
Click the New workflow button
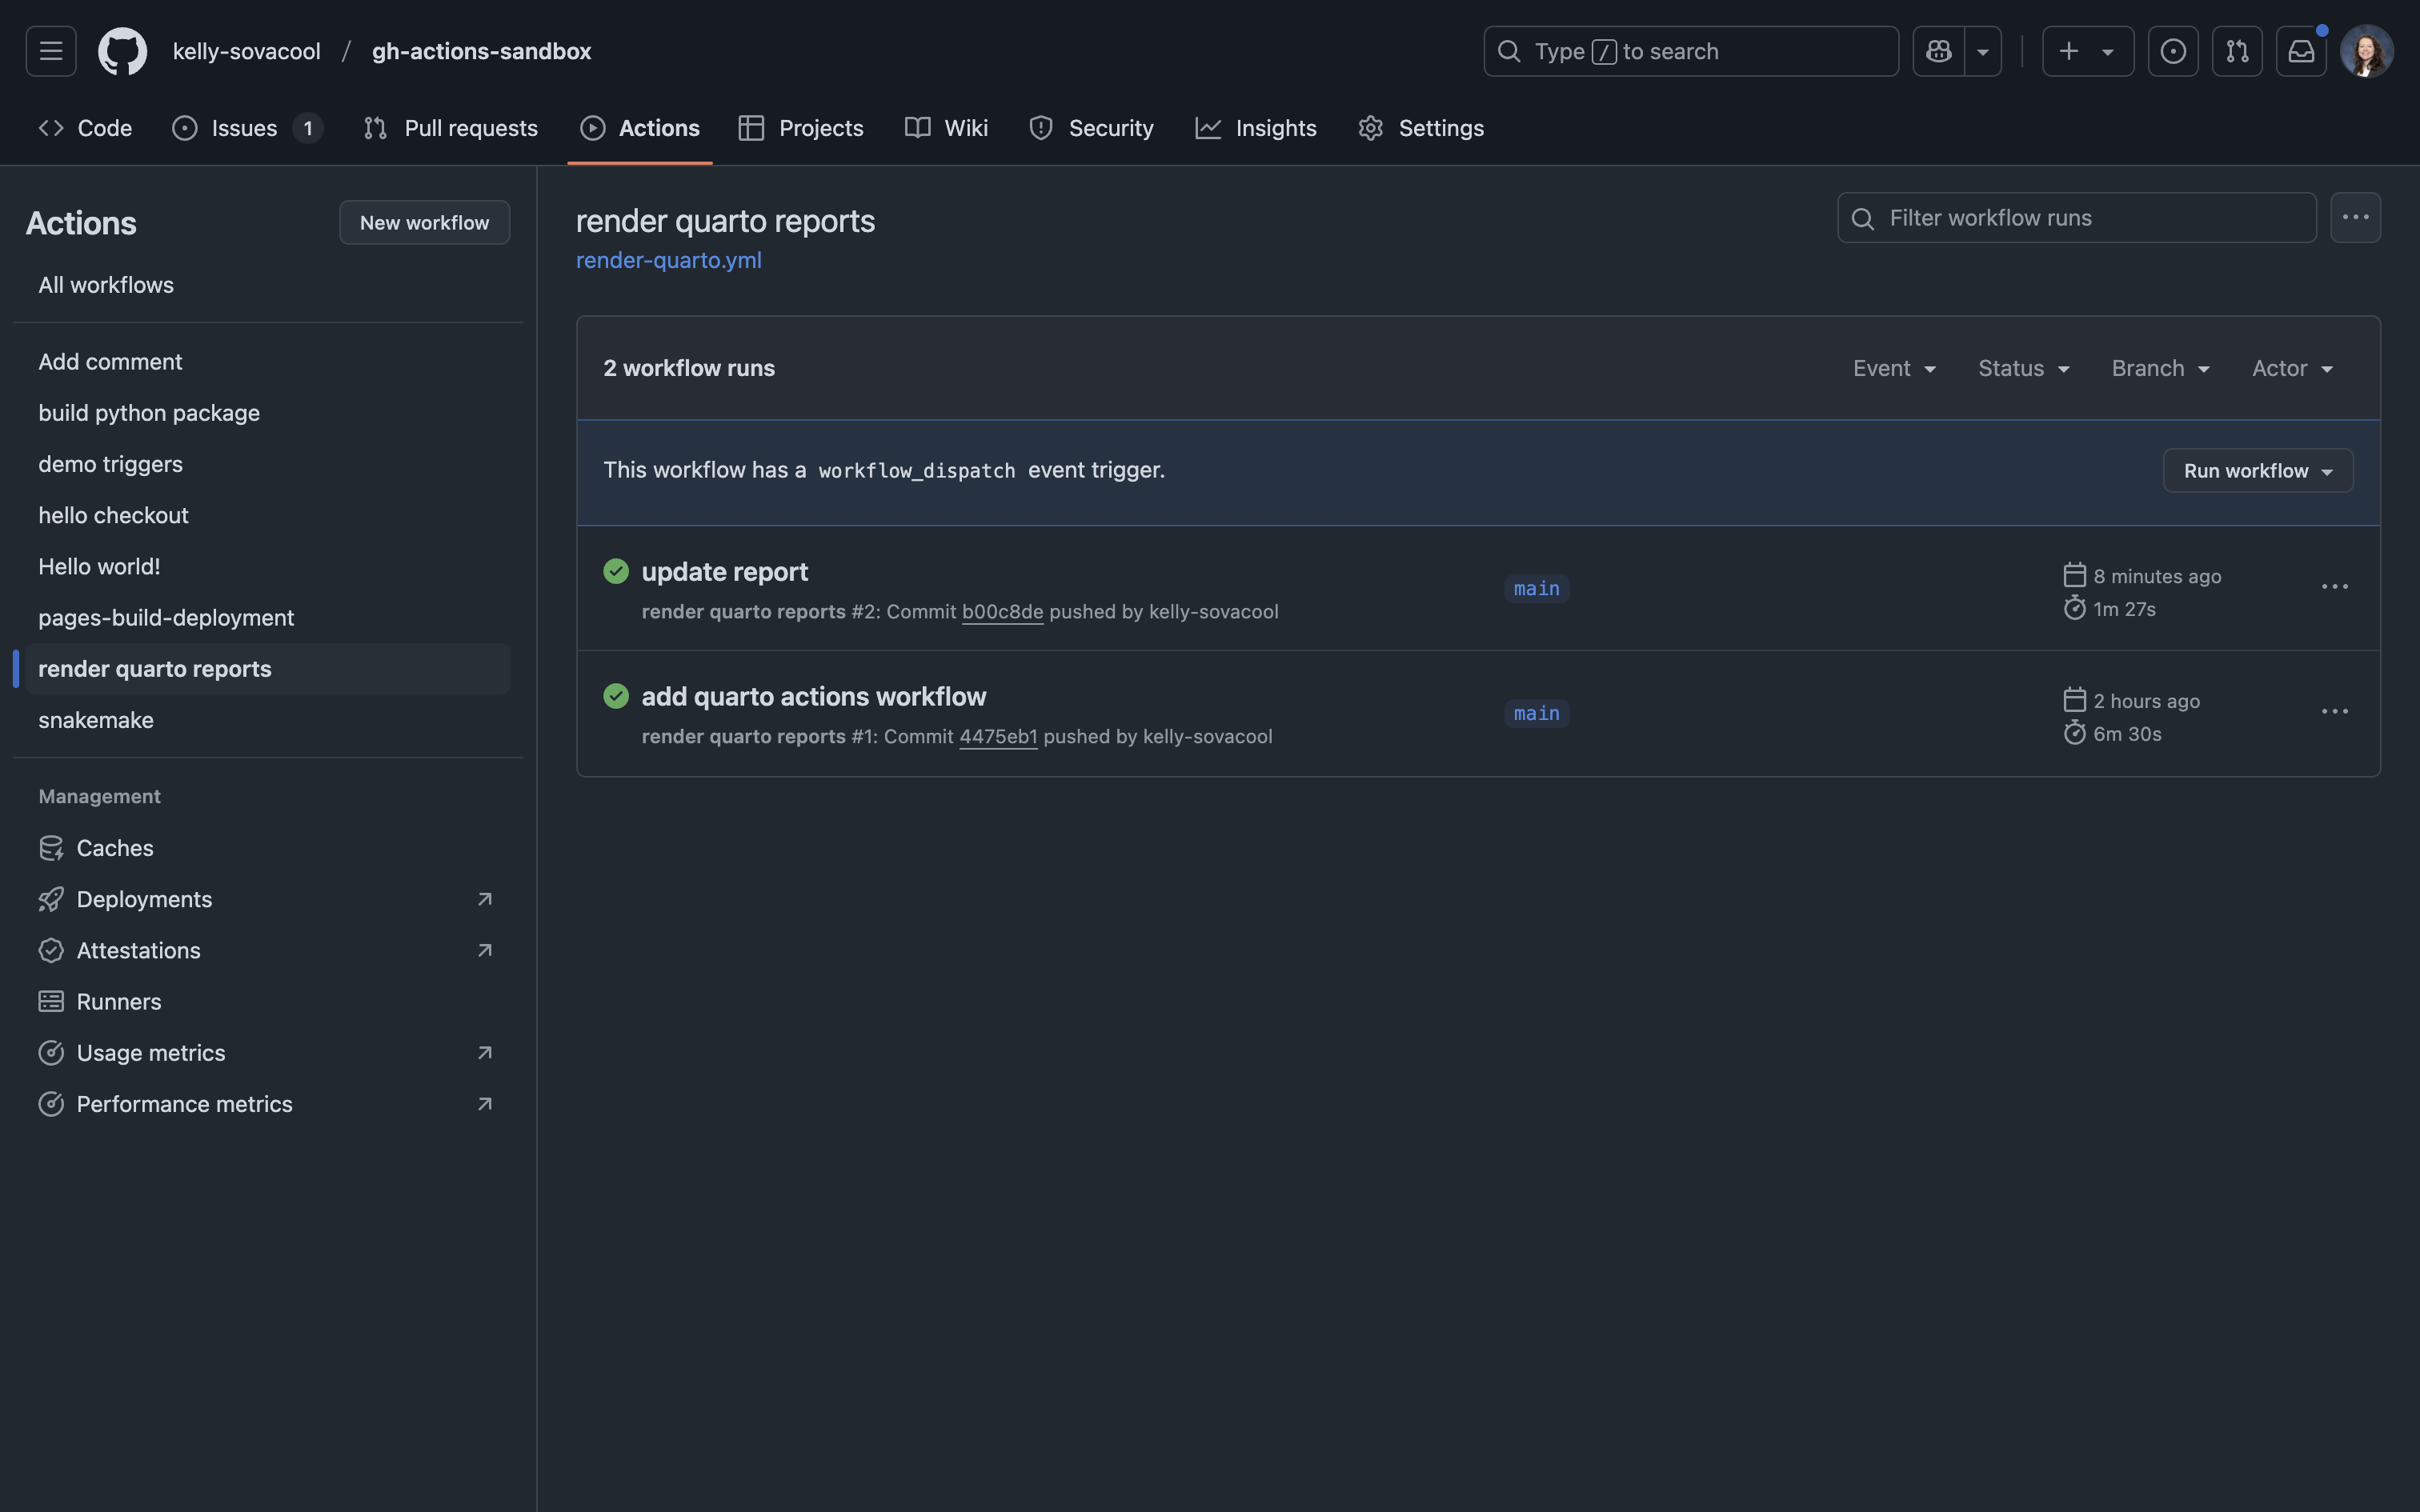coord(424,223)
